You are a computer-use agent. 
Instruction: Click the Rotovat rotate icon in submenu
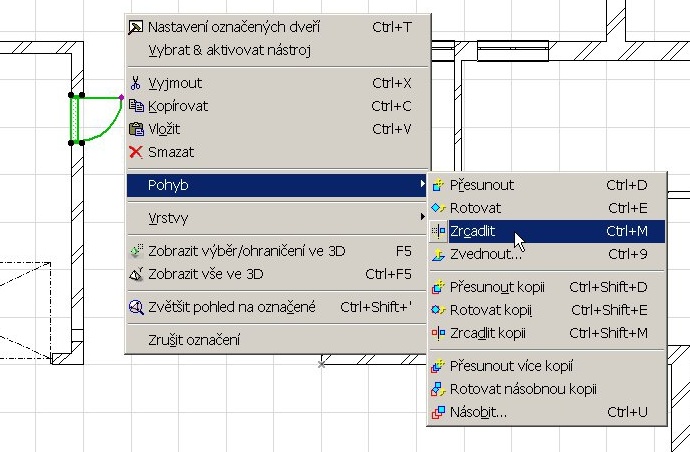(438, 208)
